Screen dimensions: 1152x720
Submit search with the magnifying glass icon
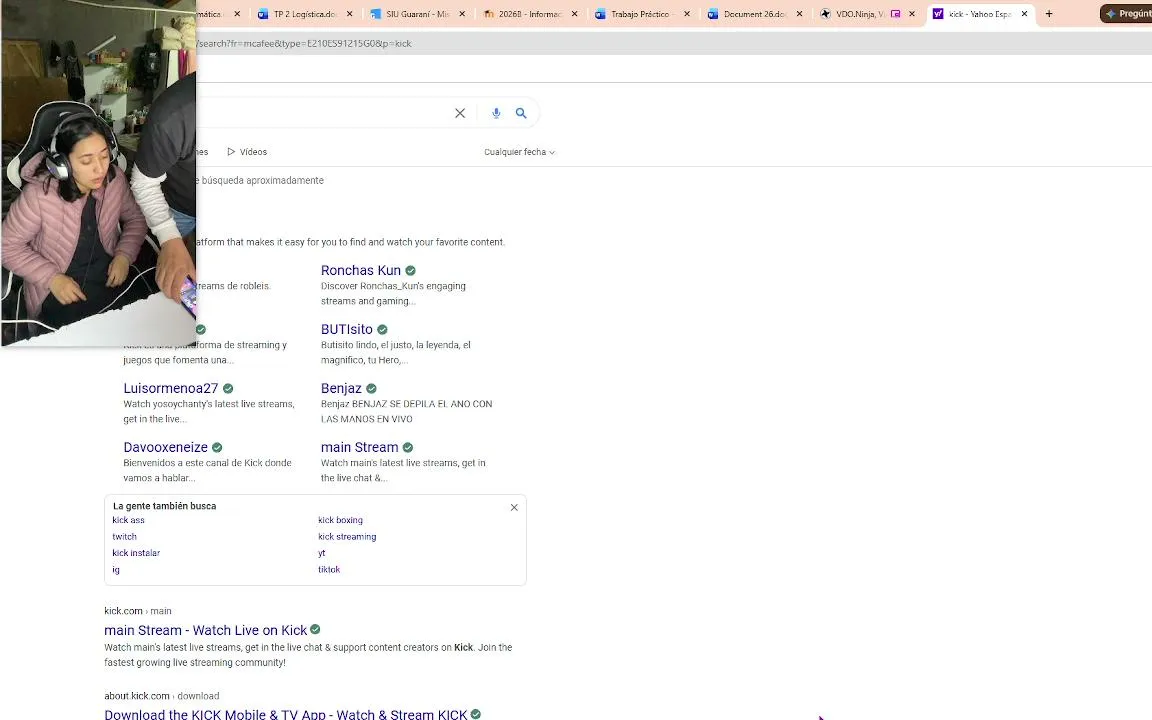tap(521, 113)
